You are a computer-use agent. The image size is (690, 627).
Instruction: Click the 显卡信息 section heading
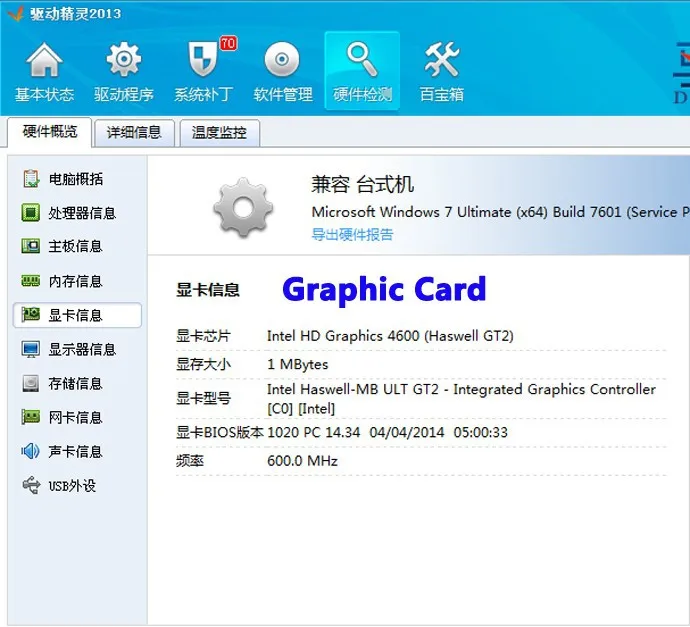click(x=208, y=290)
